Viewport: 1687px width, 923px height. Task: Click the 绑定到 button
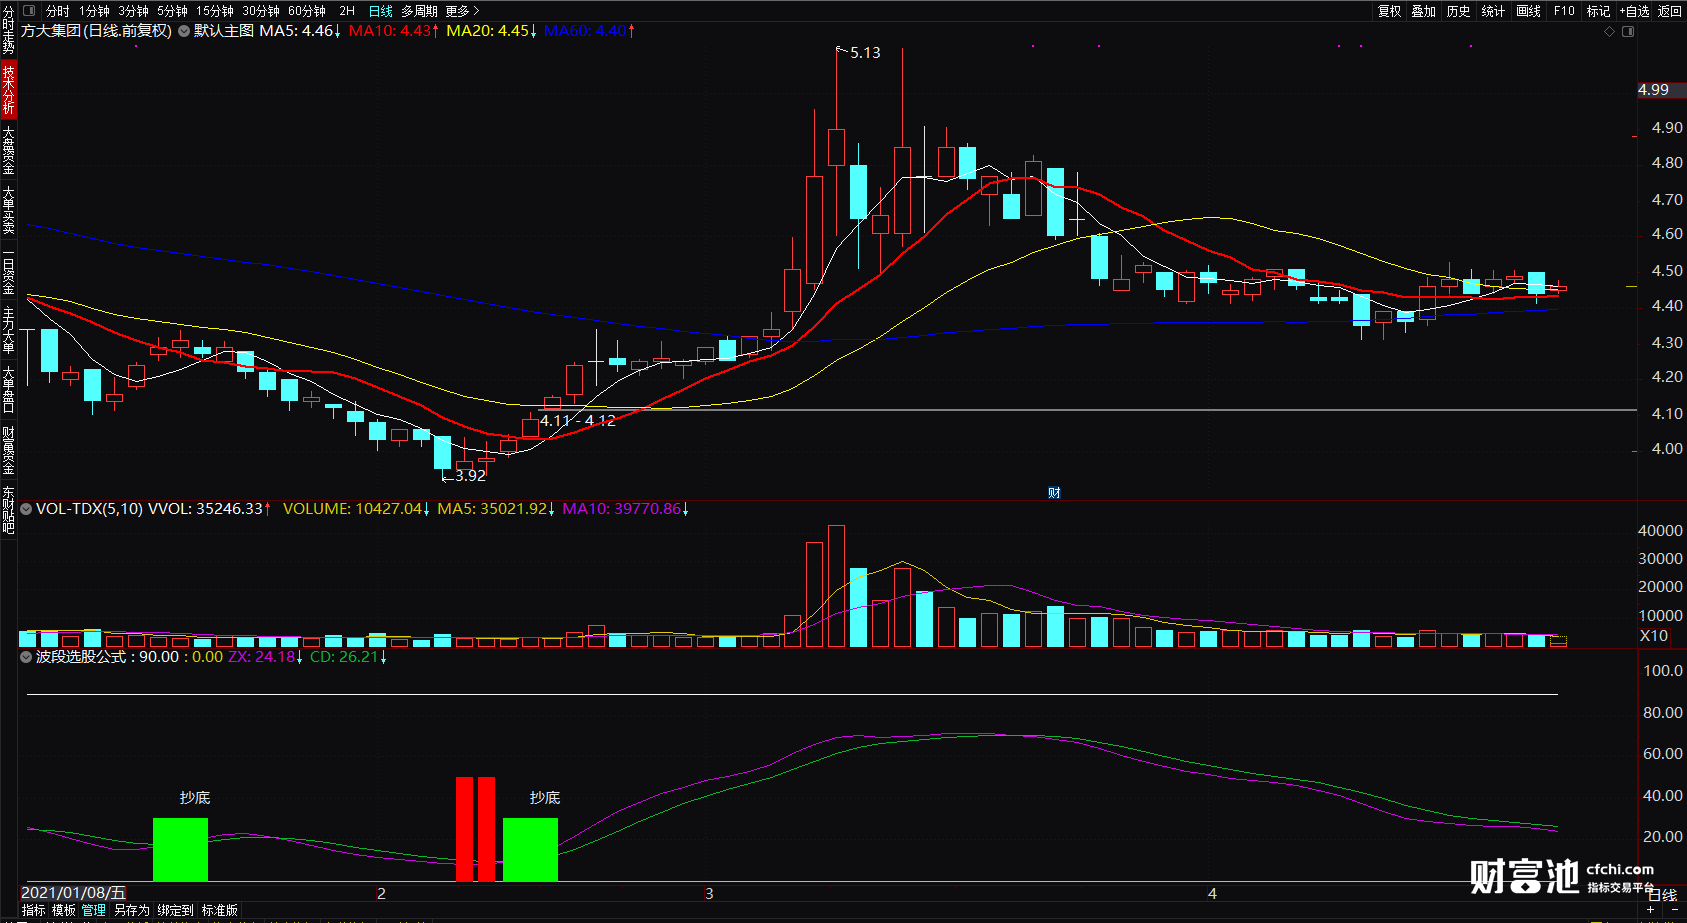point(175,910)
